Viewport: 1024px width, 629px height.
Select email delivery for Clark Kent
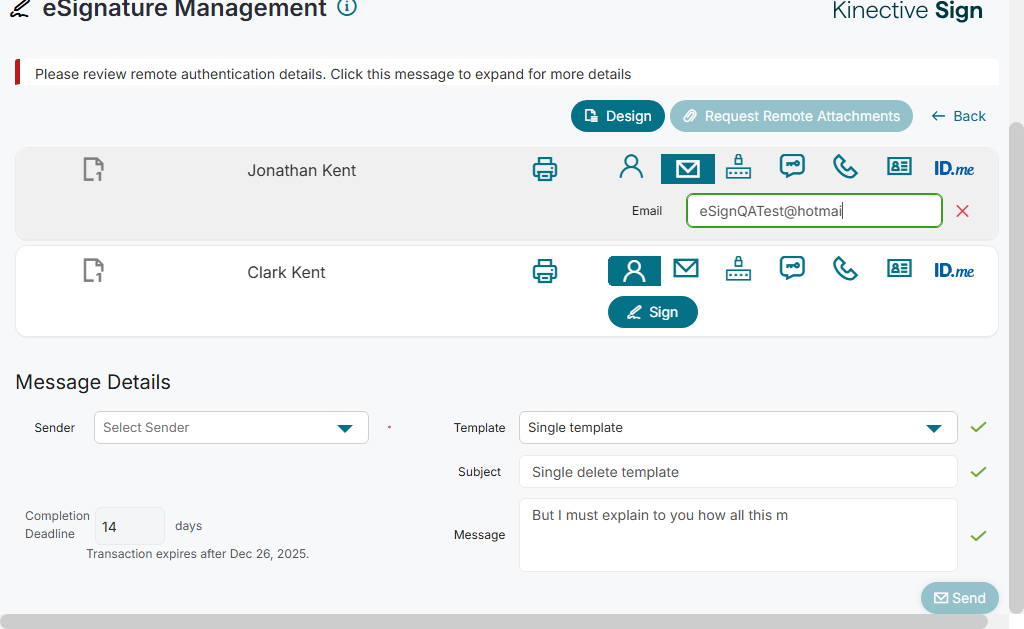(685, 268)
